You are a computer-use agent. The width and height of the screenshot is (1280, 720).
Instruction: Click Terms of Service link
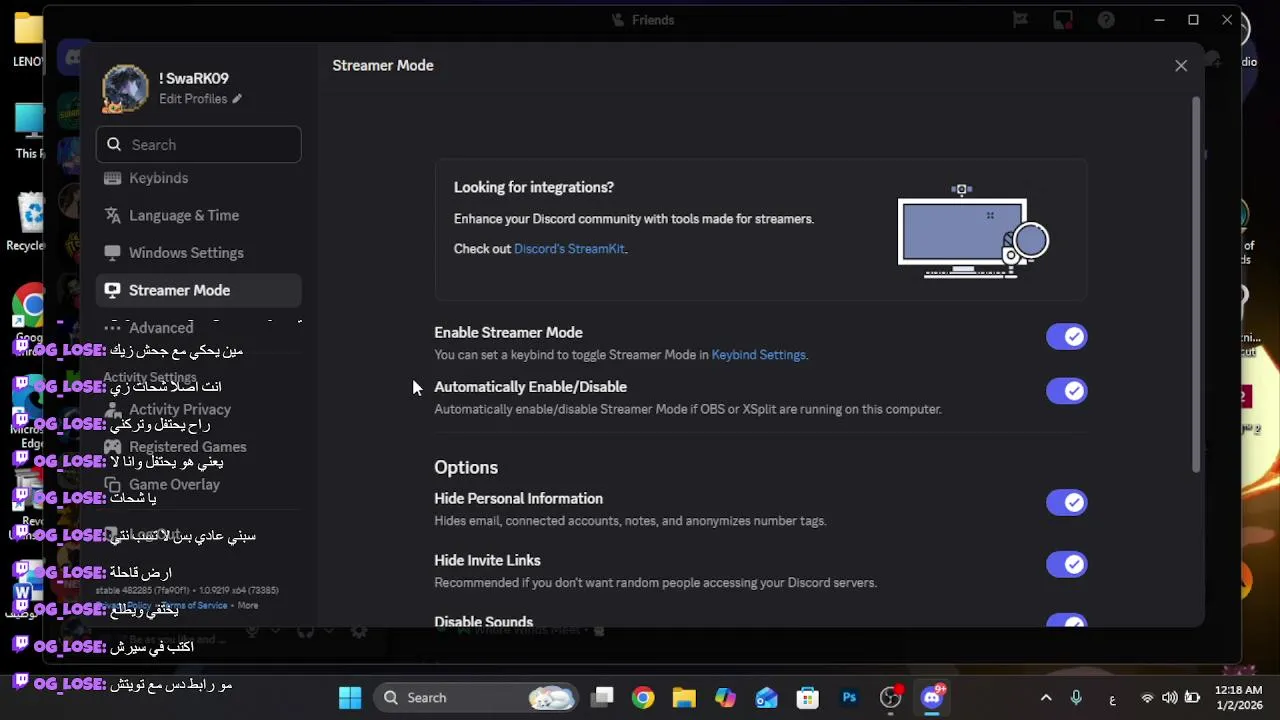(x=194, y=605)
